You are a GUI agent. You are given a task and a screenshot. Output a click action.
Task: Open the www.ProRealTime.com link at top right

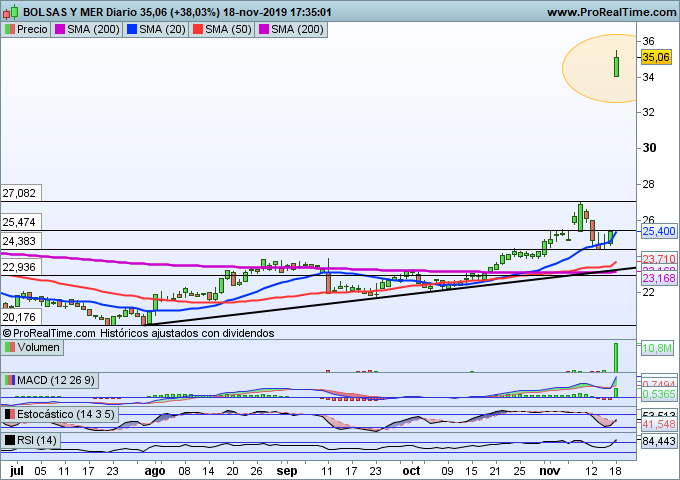pos(611,11)
